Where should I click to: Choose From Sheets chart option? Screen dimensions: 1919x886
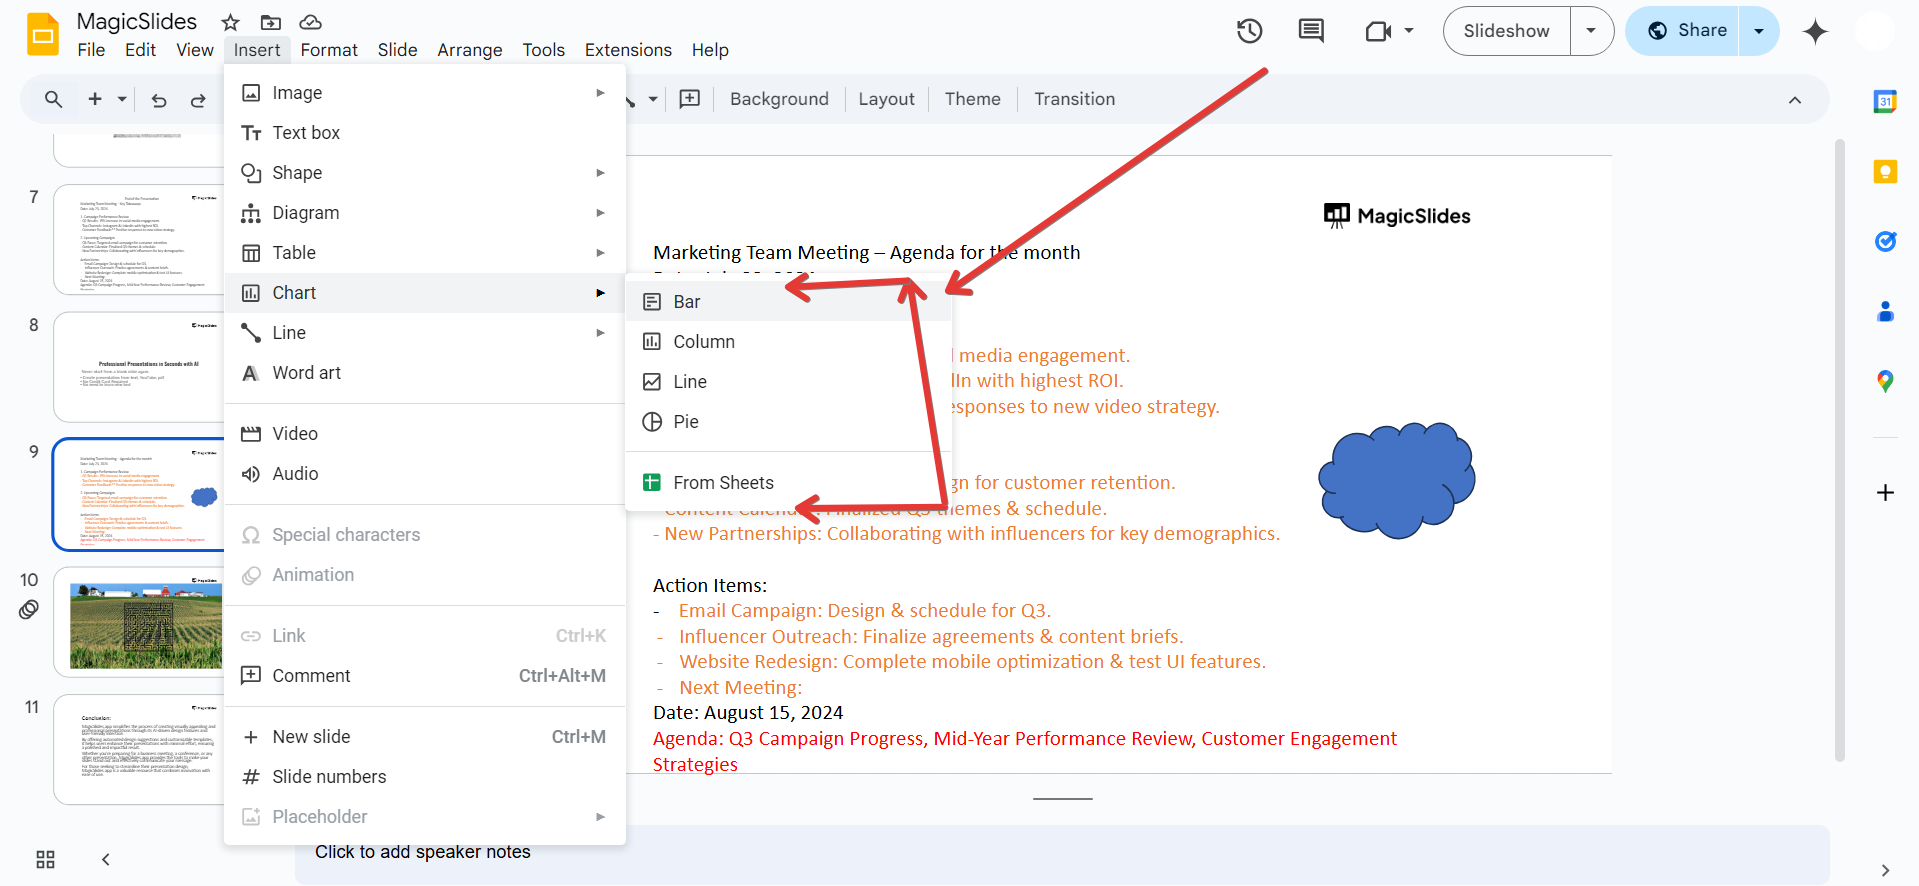click(723, 483)
